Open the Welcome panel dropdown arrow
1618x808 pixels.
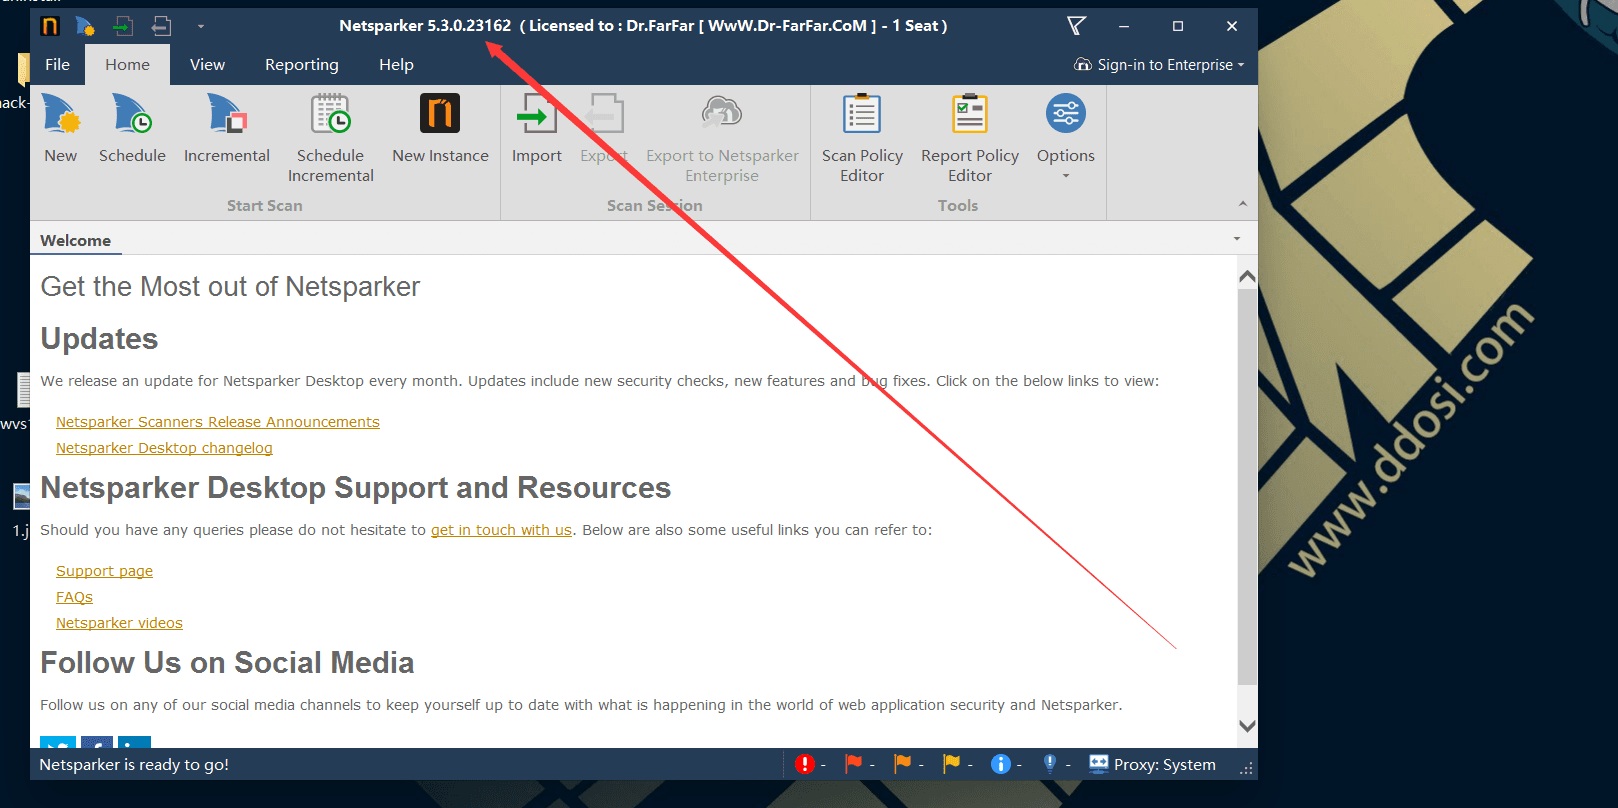(x=1237, y=239)
